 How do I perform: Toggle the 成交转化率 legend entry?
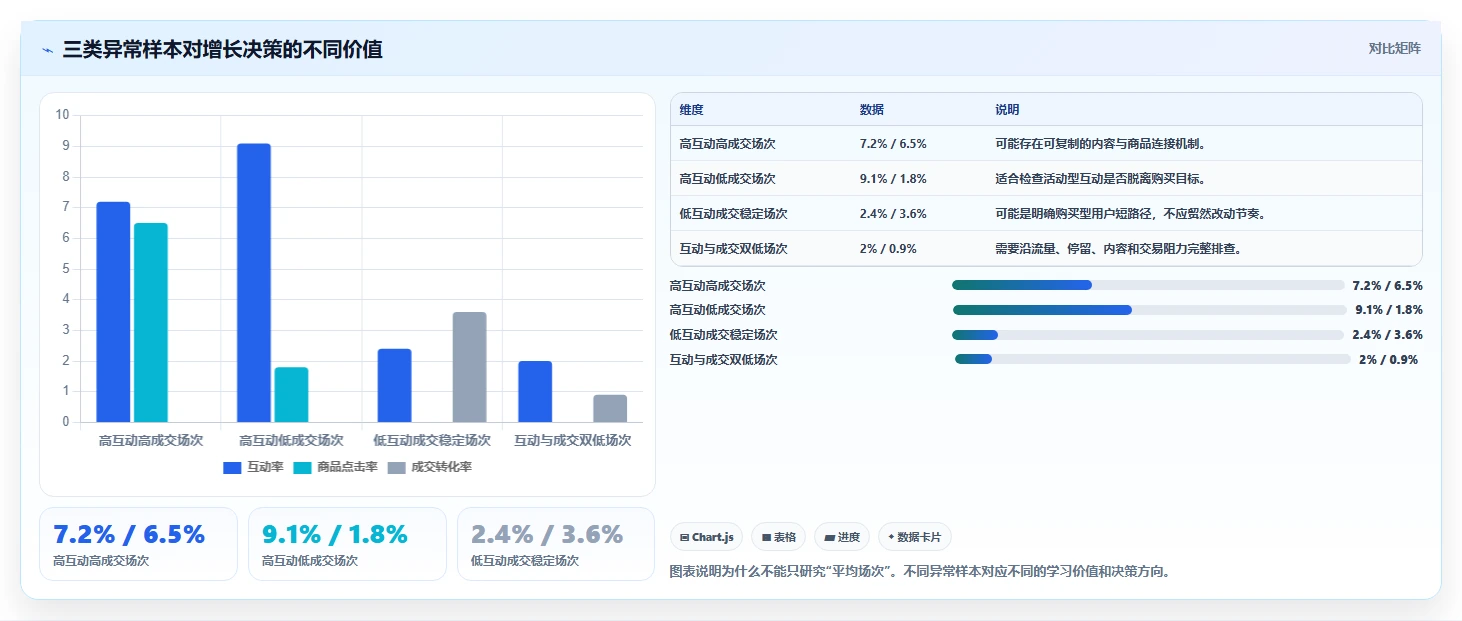(x=429, y=467)
